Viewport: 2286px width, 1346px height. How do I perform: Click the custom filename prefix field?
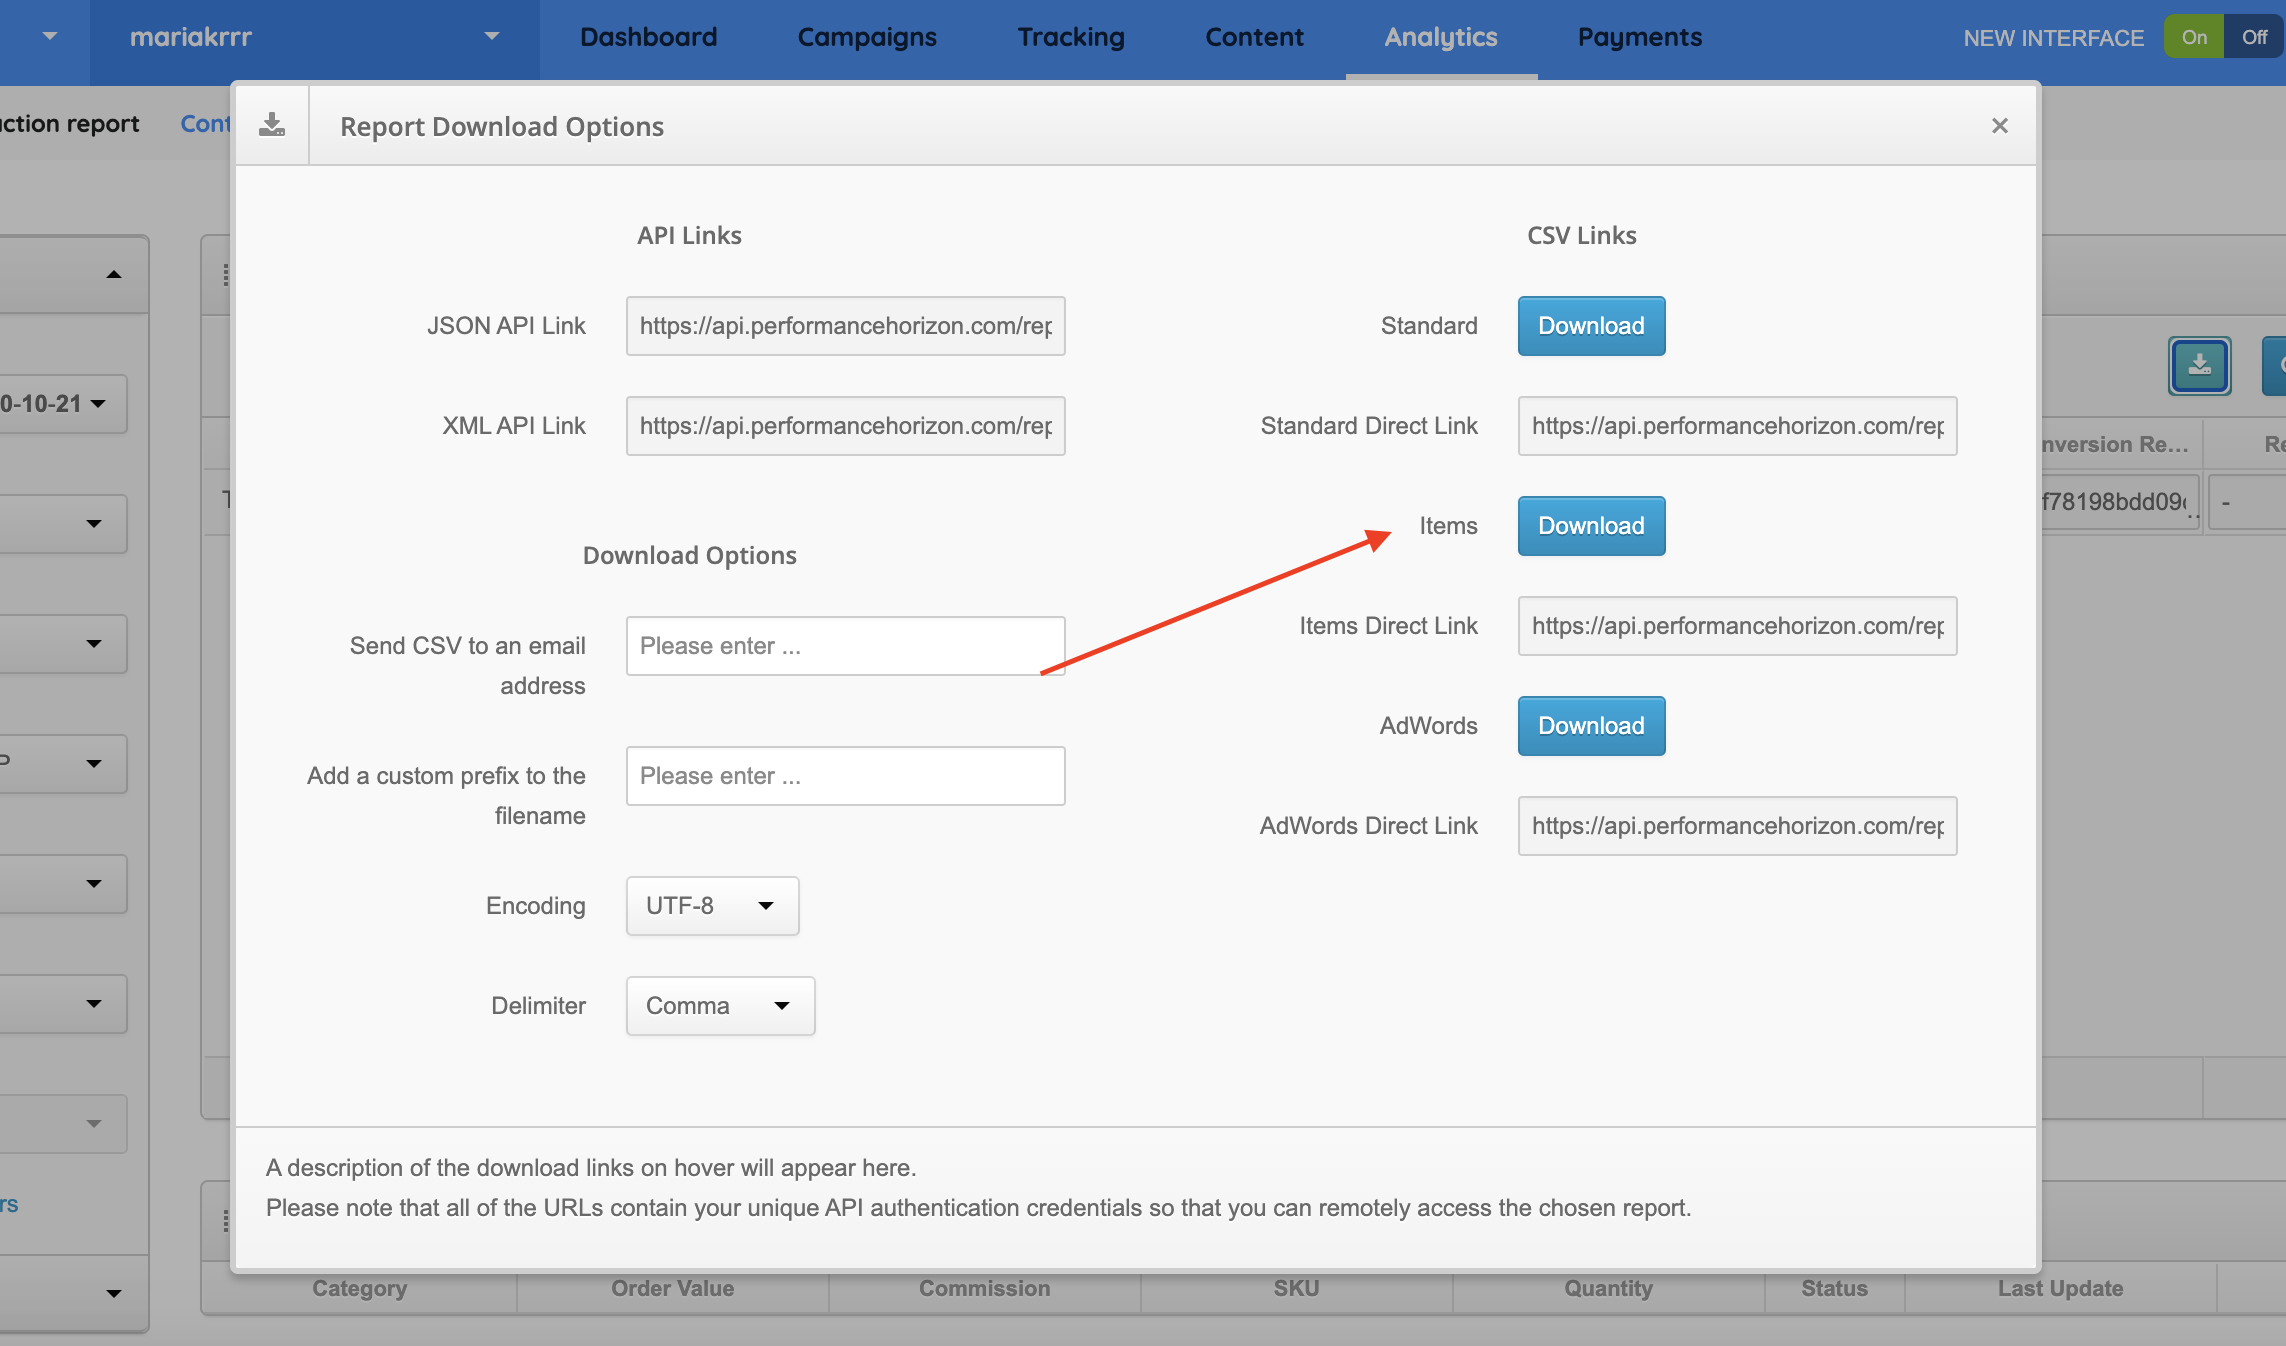[x=845, y=776]
